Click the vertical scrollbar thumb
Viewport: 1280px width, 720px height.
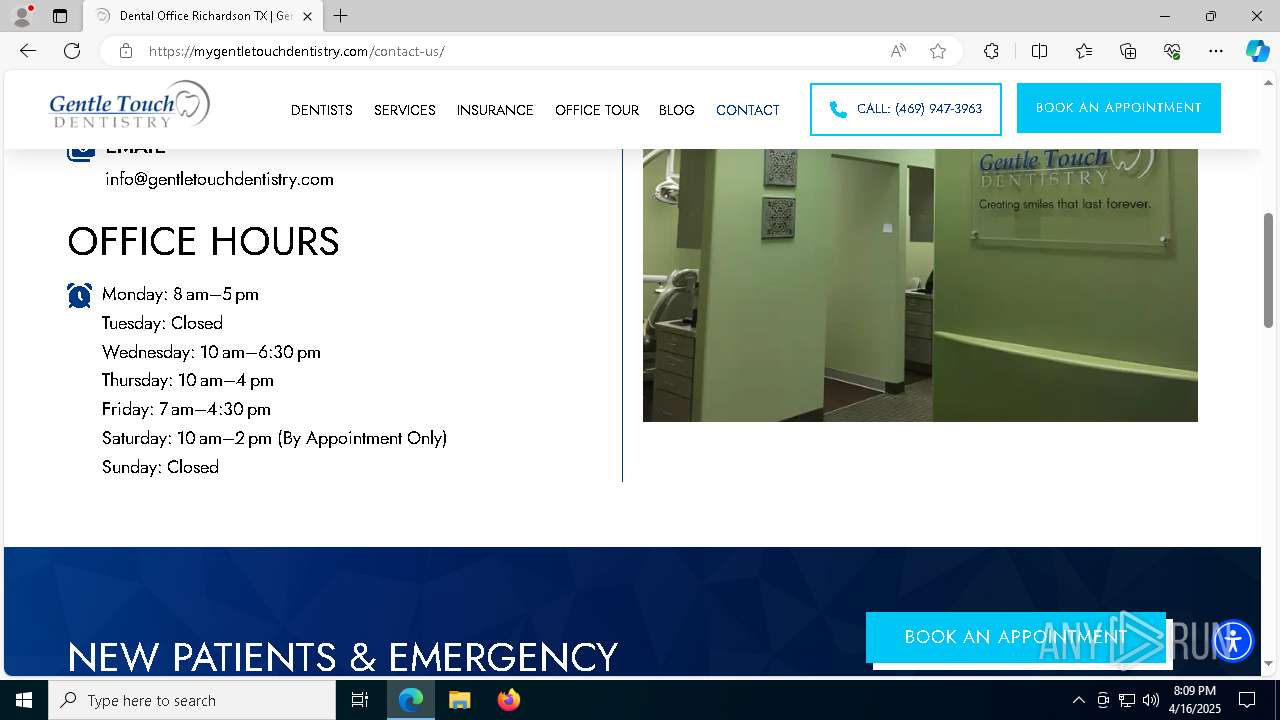click(x=1269, y=270)
